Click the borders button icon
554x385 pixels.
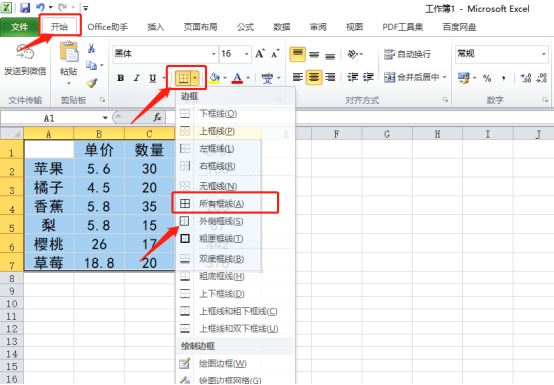click(x=183, y=78)
